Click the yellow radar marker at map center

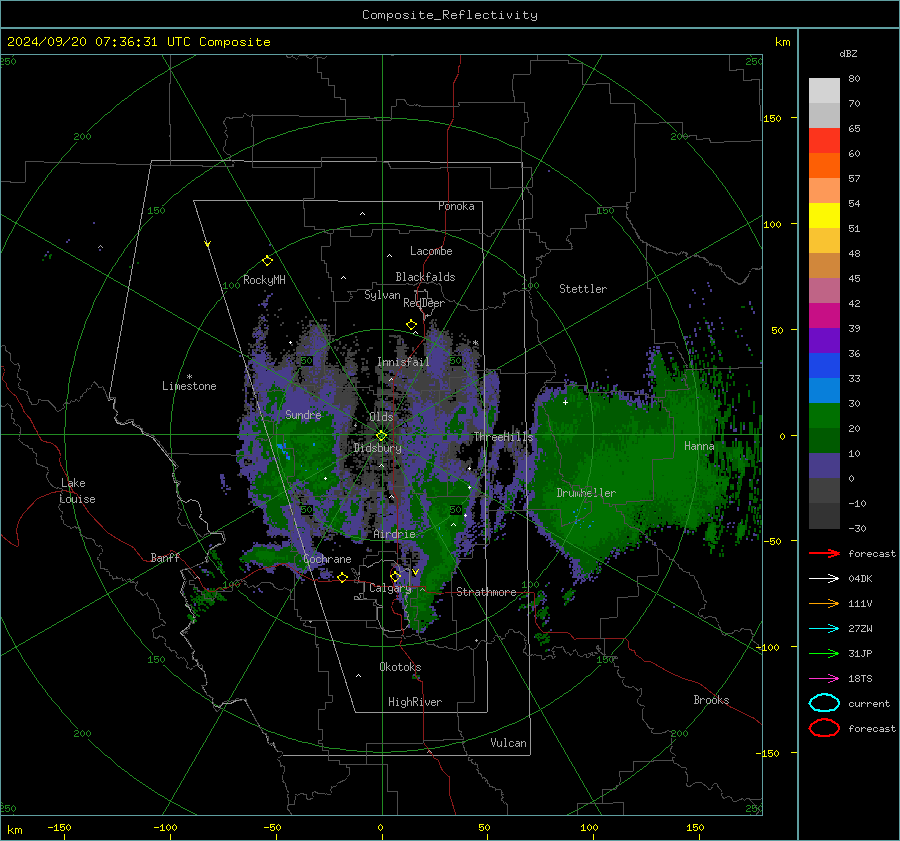click(381, 436)
